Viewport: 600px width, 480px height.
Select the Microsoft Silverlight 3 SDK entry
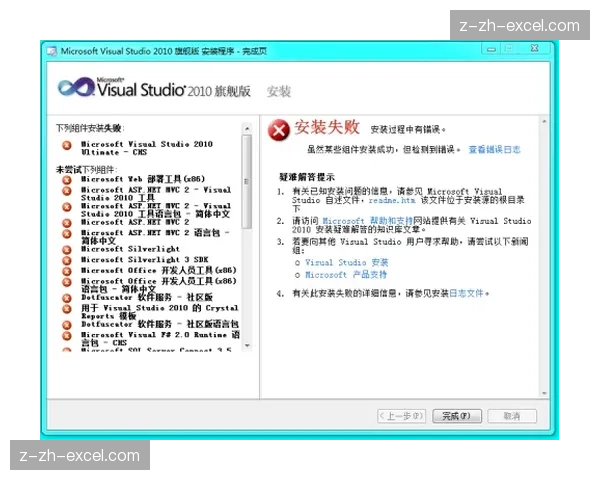(145, 260)
